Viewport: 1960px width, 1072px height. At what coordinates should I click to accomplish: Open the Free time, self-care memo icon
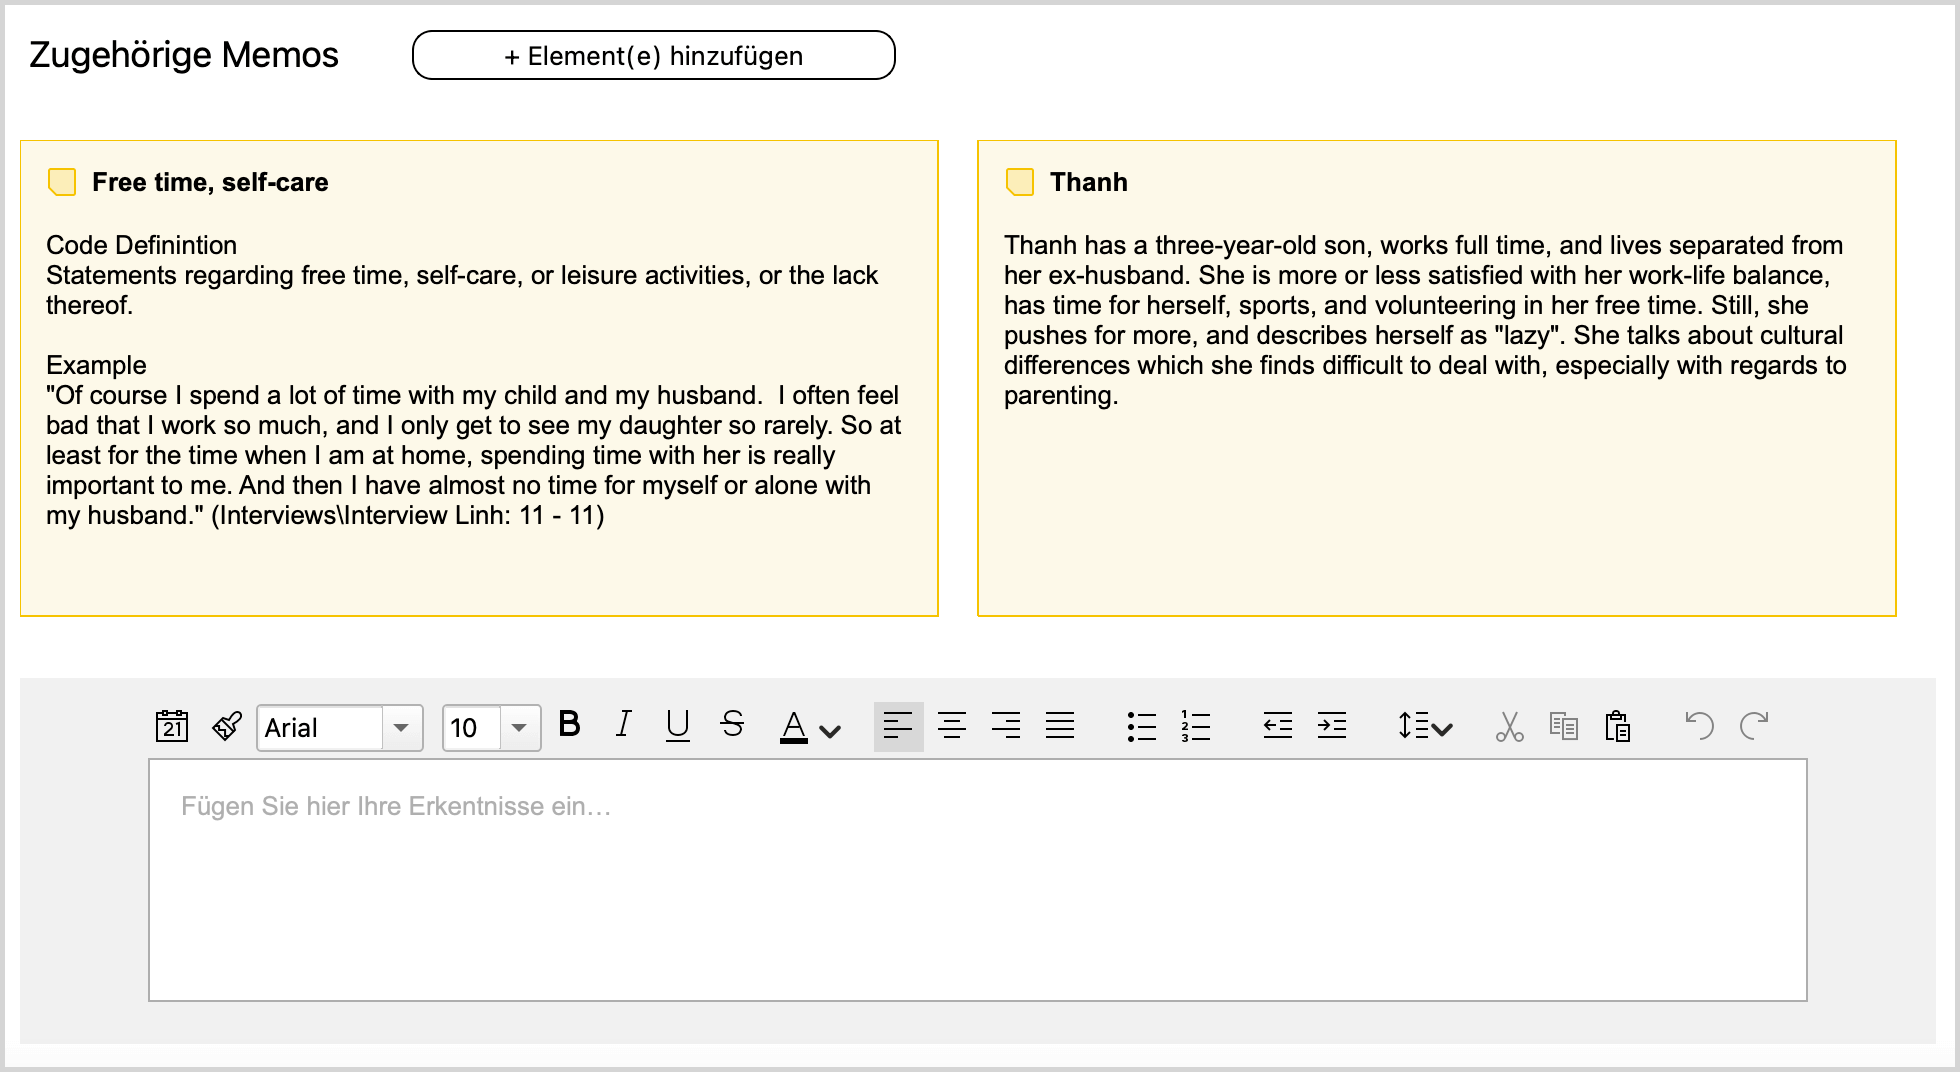click(x=62, y=182)
